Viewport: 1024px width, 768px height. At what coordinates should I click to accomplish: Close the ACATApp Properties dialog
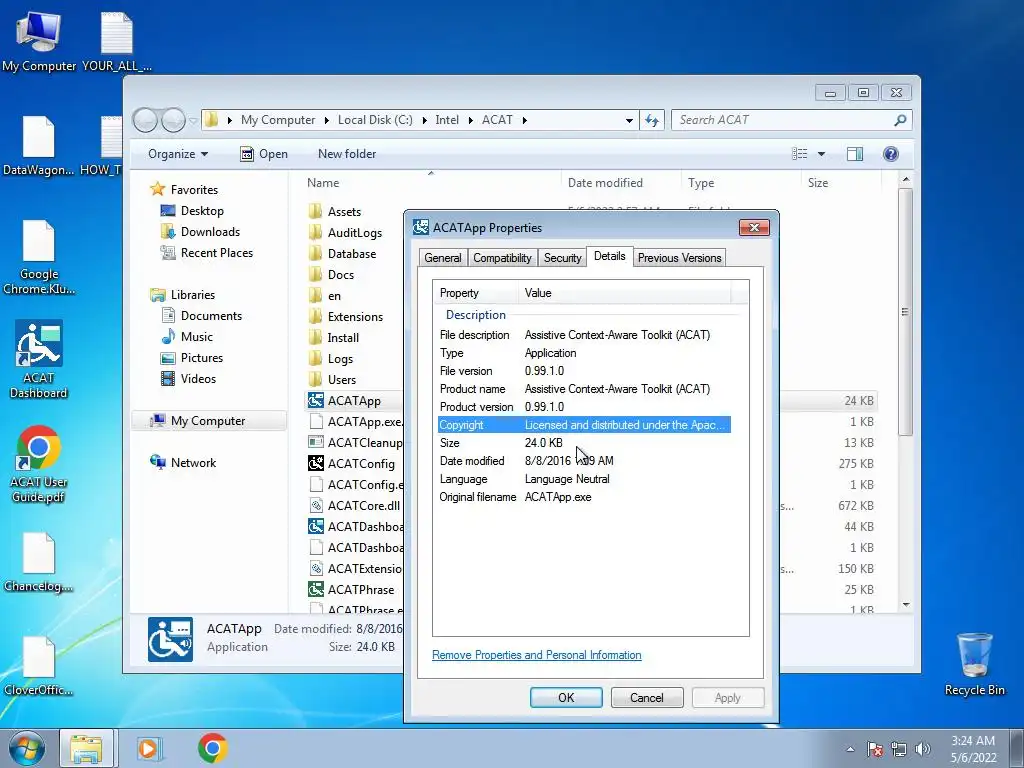click(754, 227)
